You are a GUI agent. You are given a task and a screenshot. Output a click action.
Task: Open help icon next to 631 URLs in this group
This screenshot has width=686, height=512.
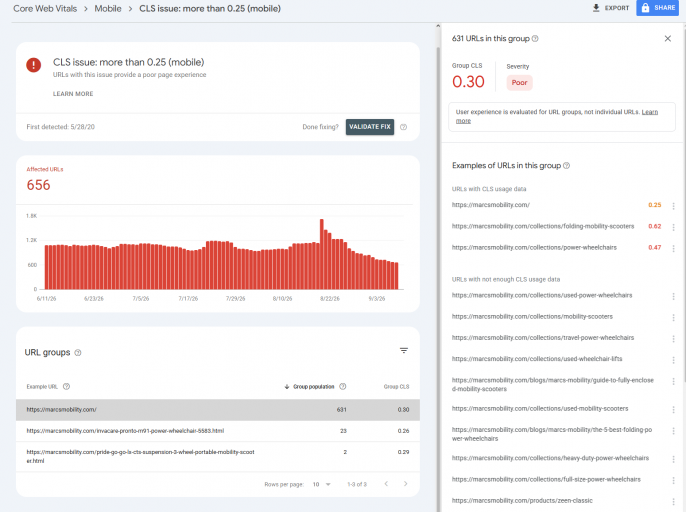click(535, 39)
